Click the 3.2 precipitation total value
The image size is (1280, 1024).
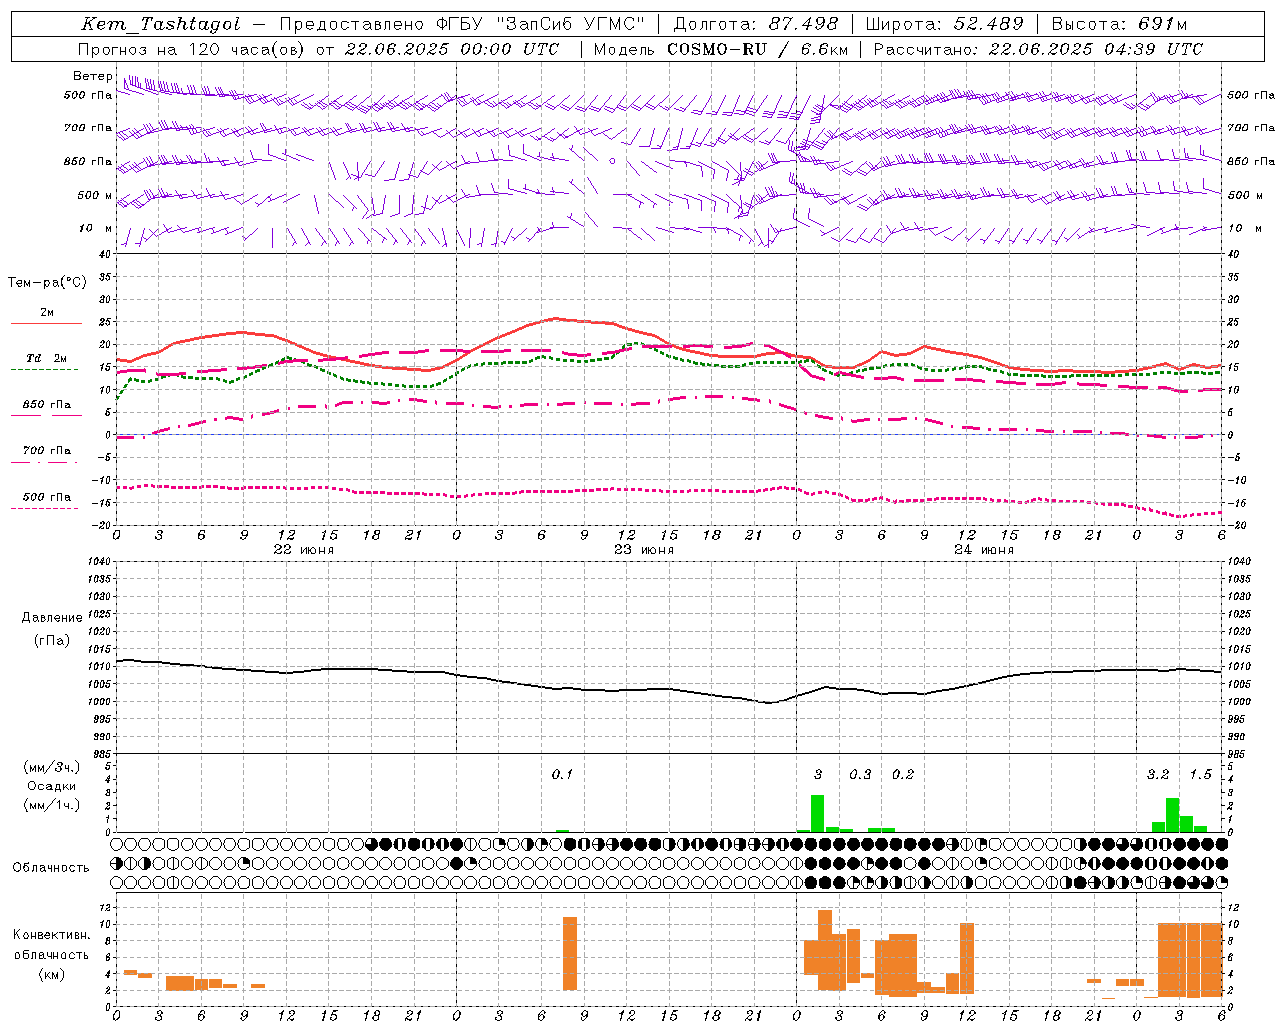point(1158,775)
